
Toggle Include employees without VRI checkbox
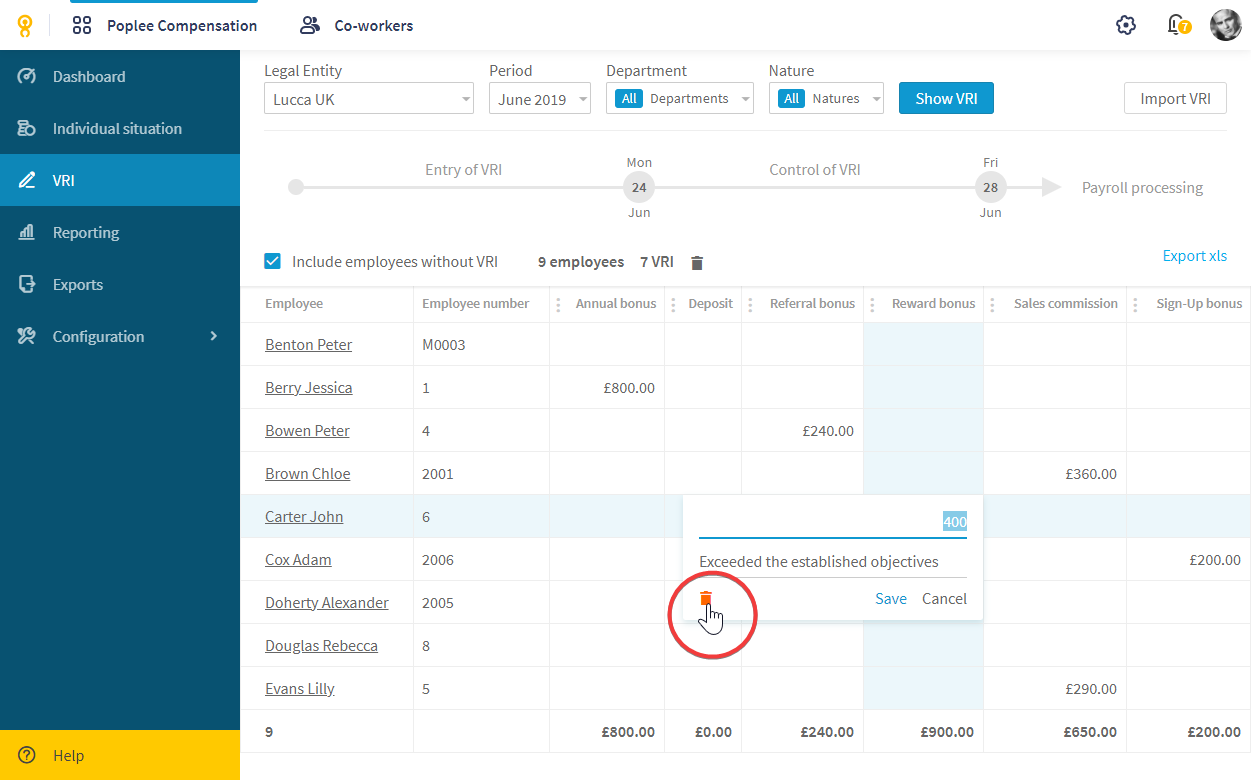(272, 261)
